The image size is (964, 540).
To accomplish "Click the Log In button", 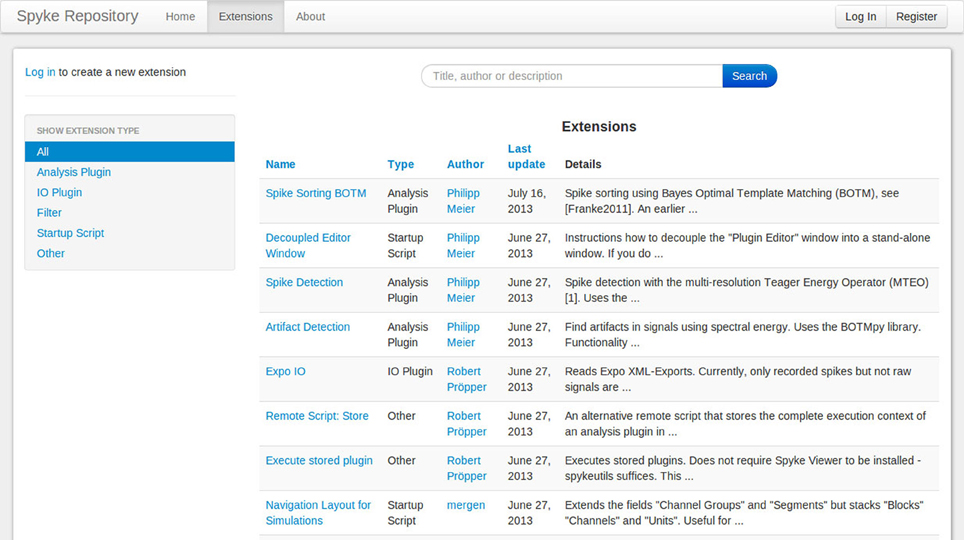I will click(x=861, y=17).
